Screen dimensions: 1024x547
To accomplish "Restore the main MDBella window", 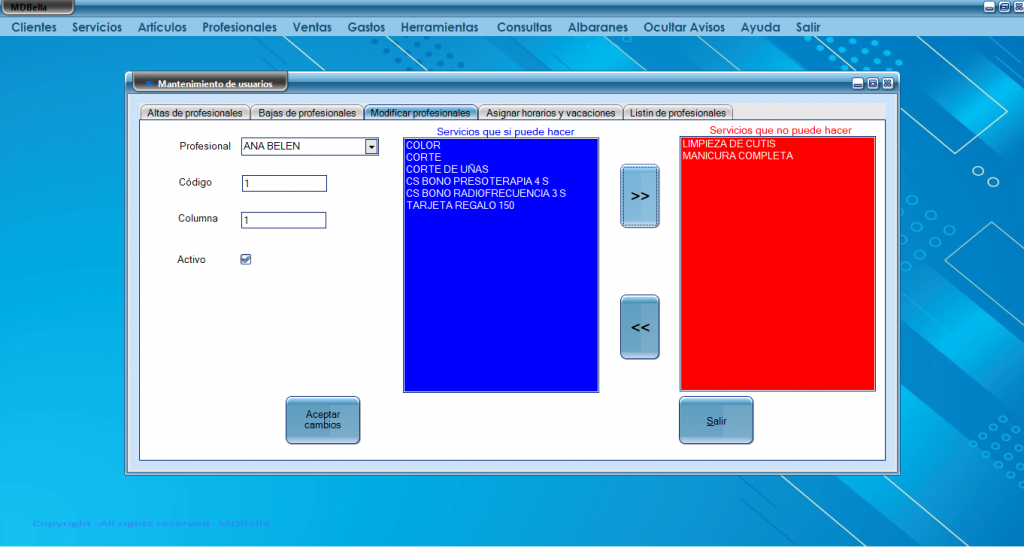I will [x=1004, y=7].
